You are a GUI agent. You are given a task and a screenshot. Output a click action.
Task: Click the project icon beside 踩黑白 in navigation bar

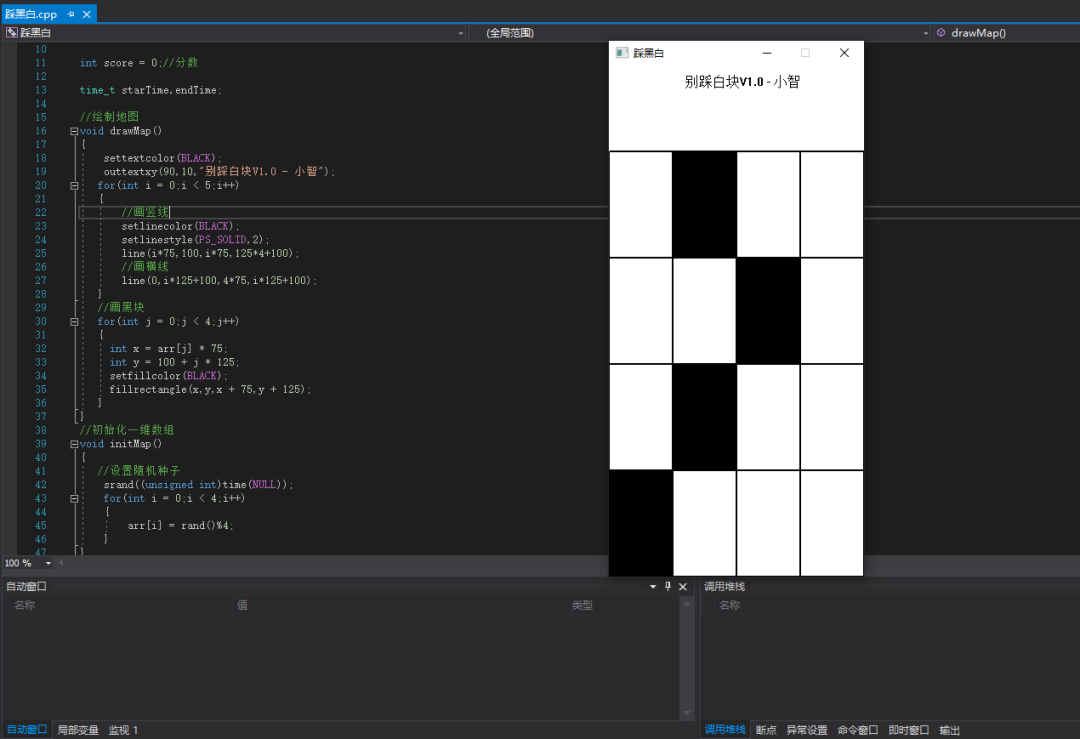coord(12,32)
